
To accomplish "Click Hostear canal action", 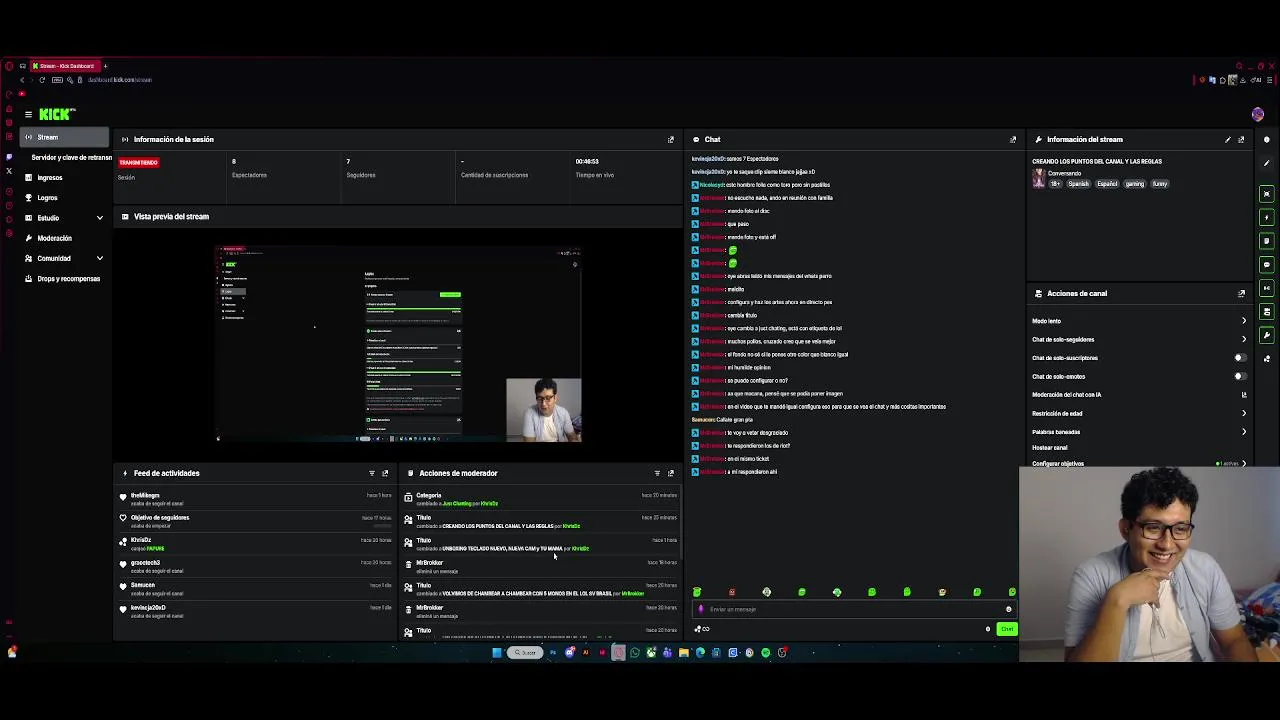I will click(x=1050, y=448).
